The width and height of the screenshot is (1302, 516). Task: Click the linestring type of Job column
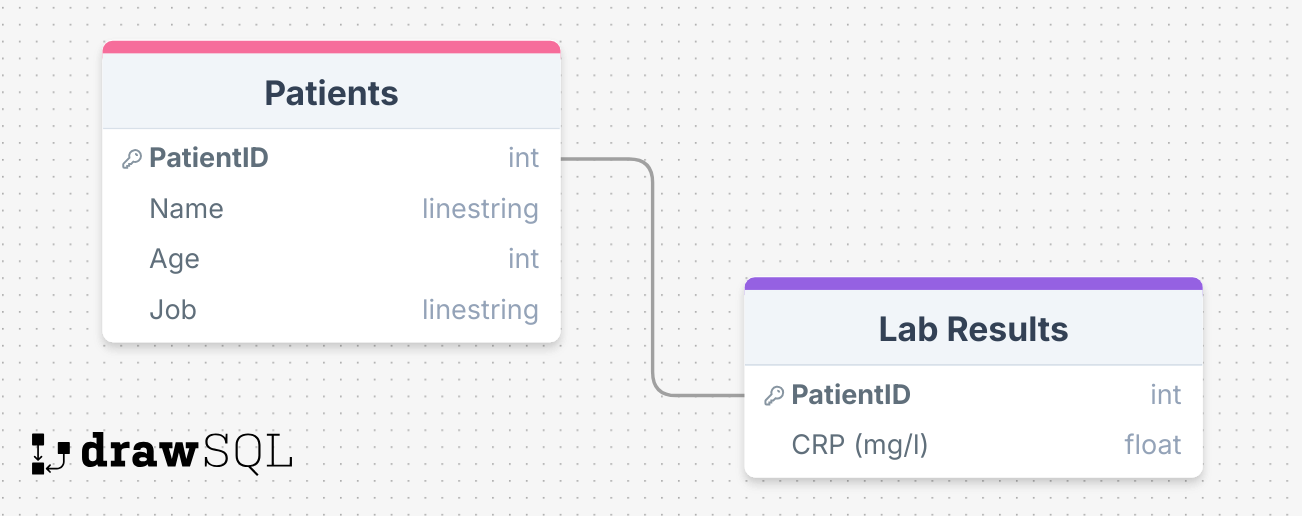(480, 310)
